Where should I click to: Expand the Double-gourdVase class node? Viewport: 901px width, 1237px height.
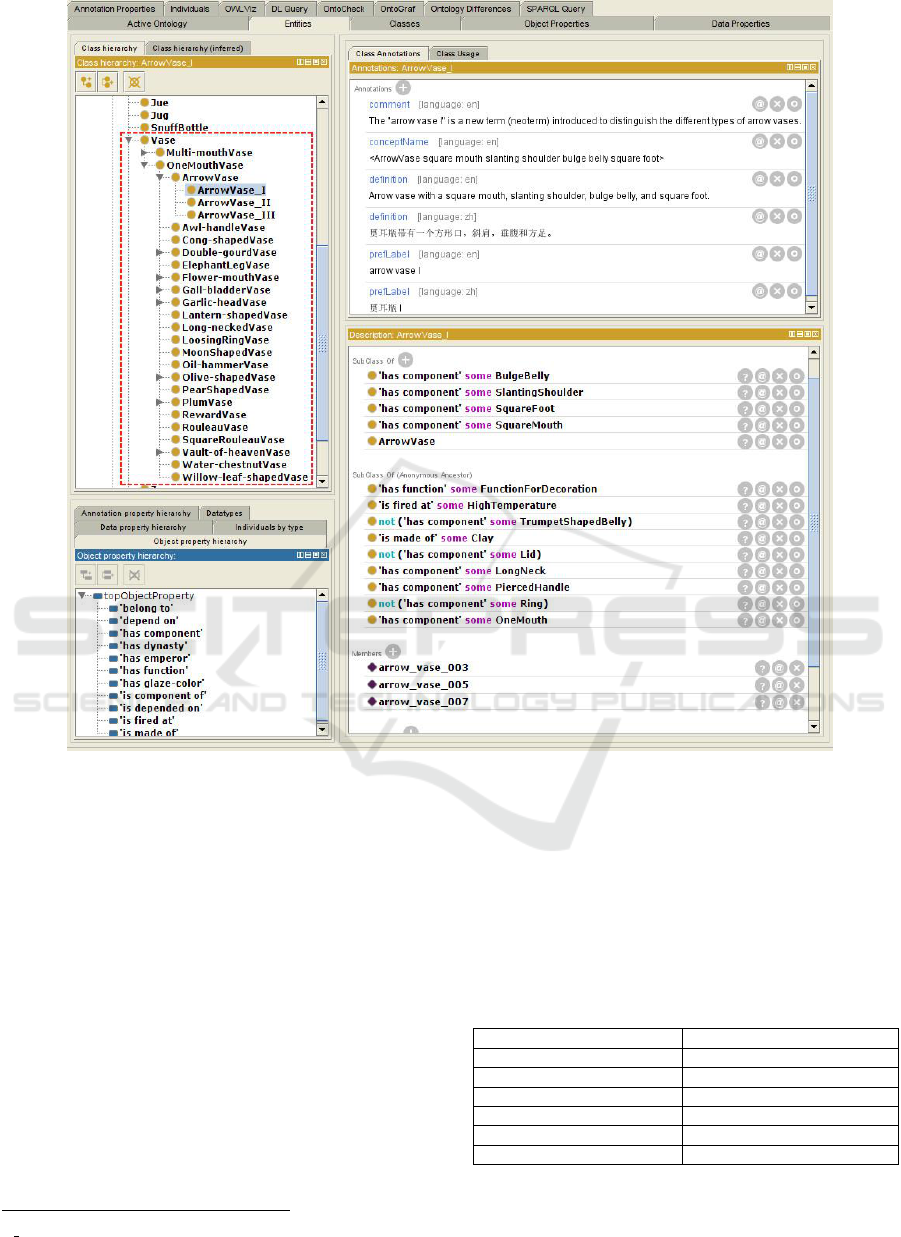tap(160, 253)
